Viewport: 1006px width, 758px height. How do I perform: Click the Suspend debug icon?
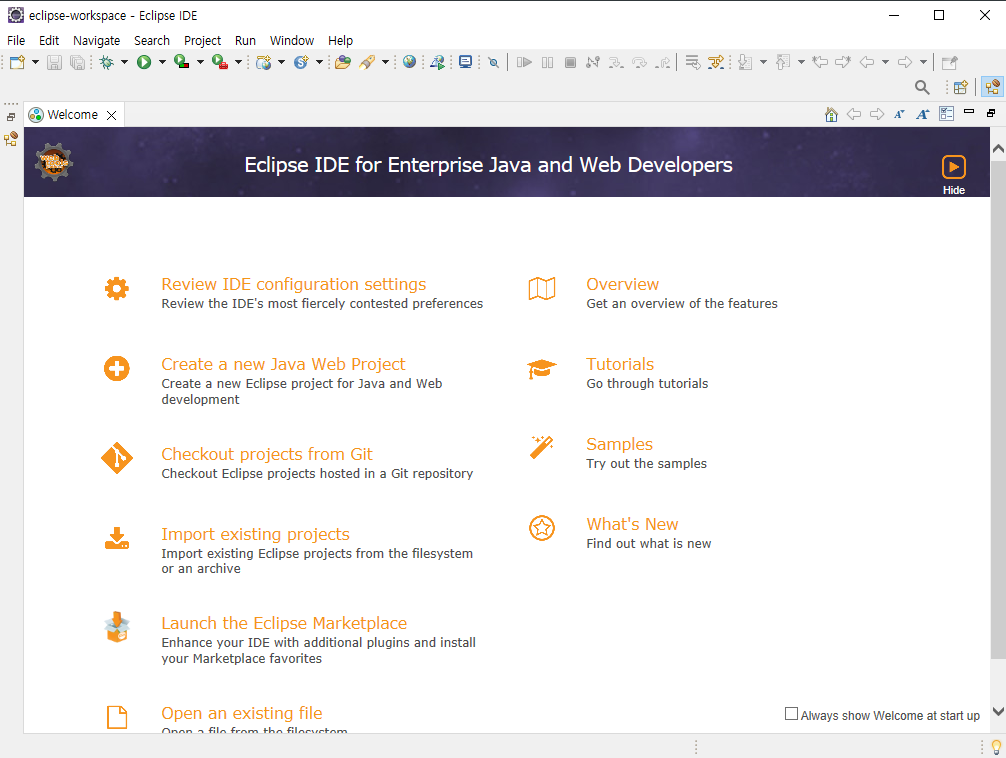click(x=547, y=62)
